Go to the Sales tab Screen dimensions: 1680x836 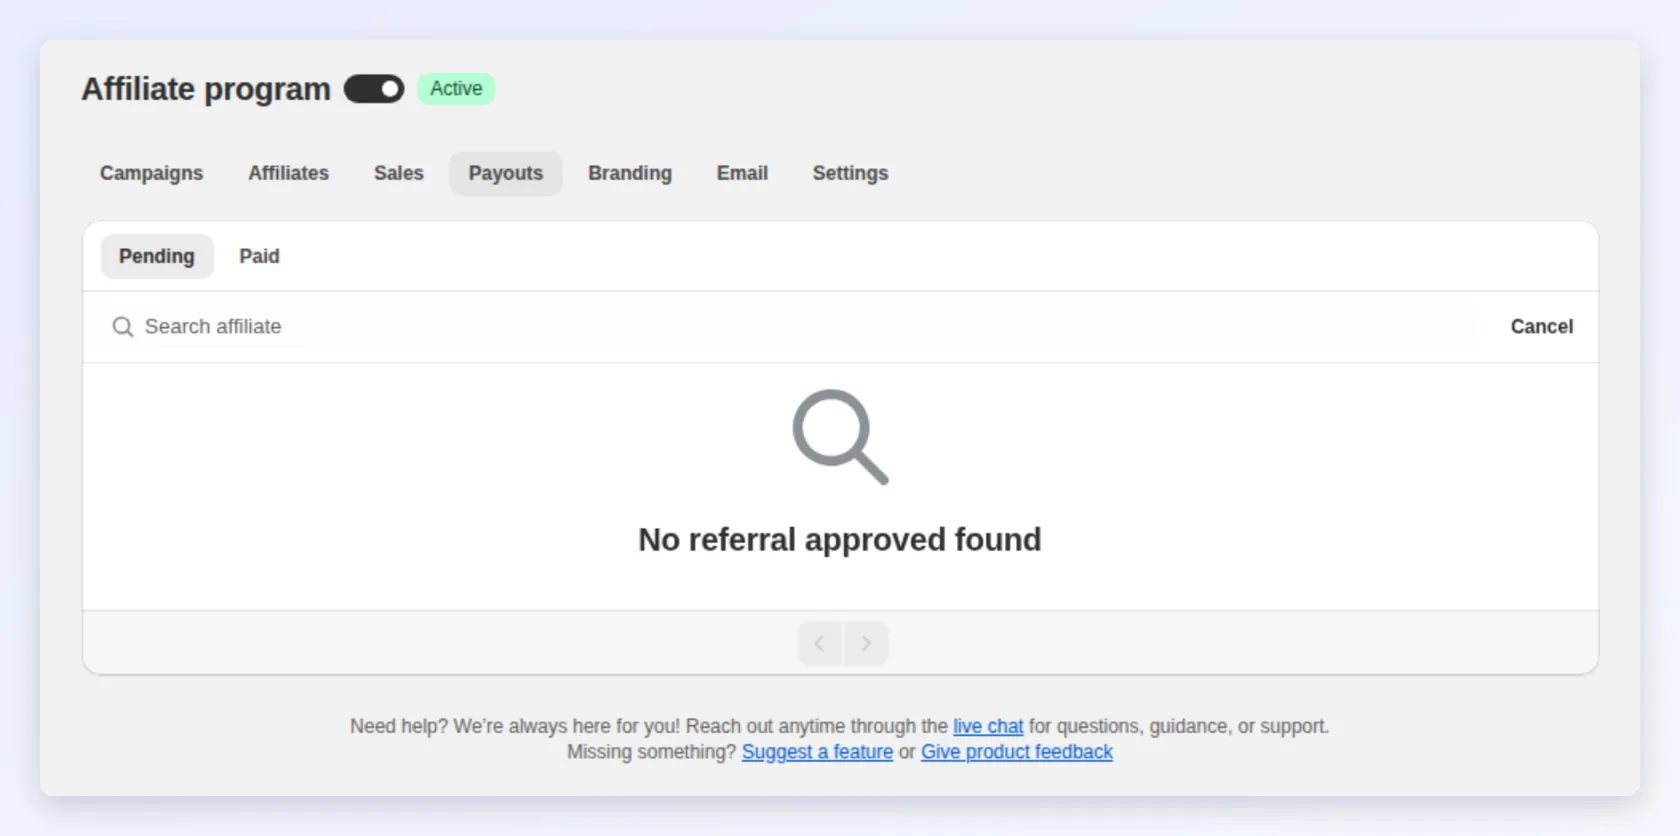coord(399,173)
